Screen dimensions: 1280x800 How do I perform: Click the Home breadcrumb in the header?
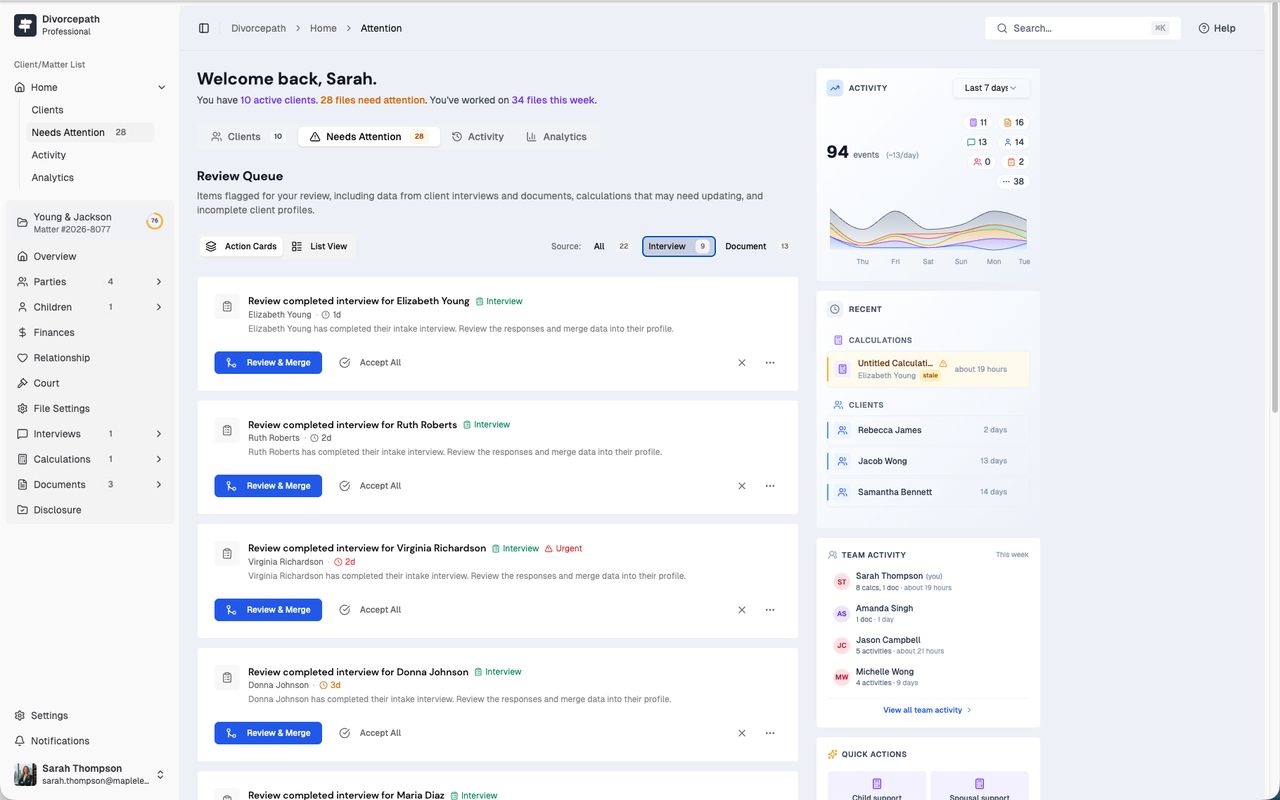tap(323, 29)
